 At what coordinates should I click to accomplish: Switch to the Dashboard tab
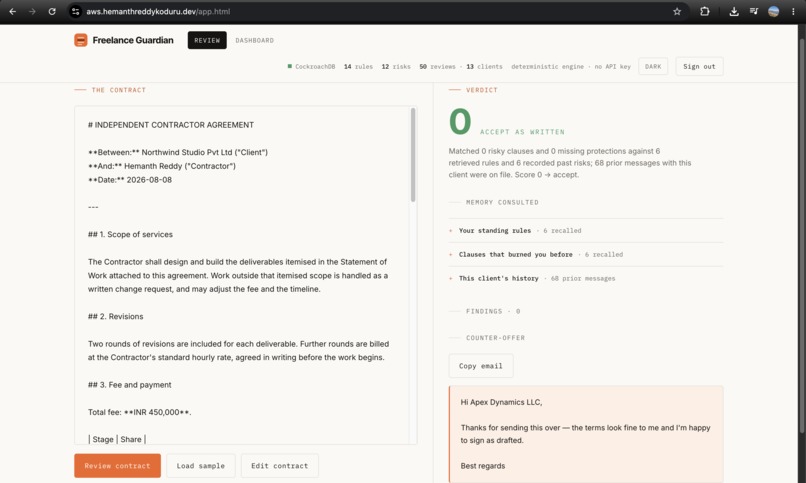coord(254,40)
